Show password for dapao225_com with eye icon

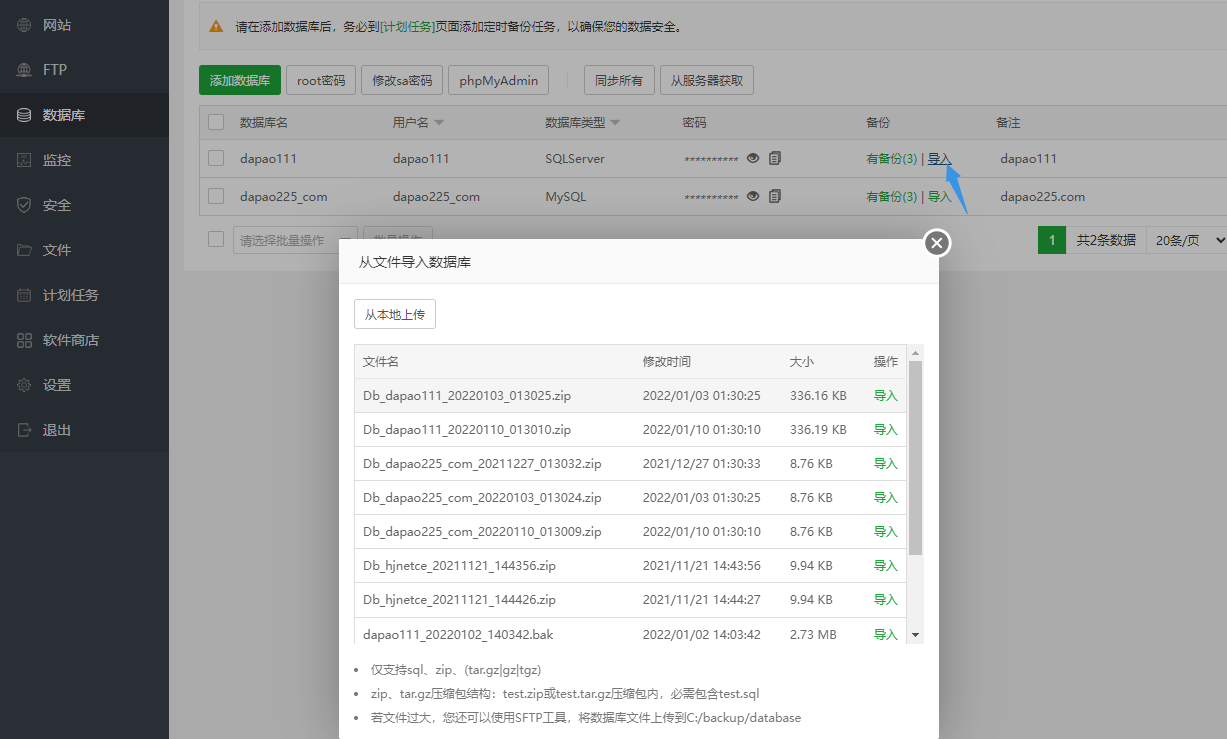pyautogui.click(x=753, y=196)
